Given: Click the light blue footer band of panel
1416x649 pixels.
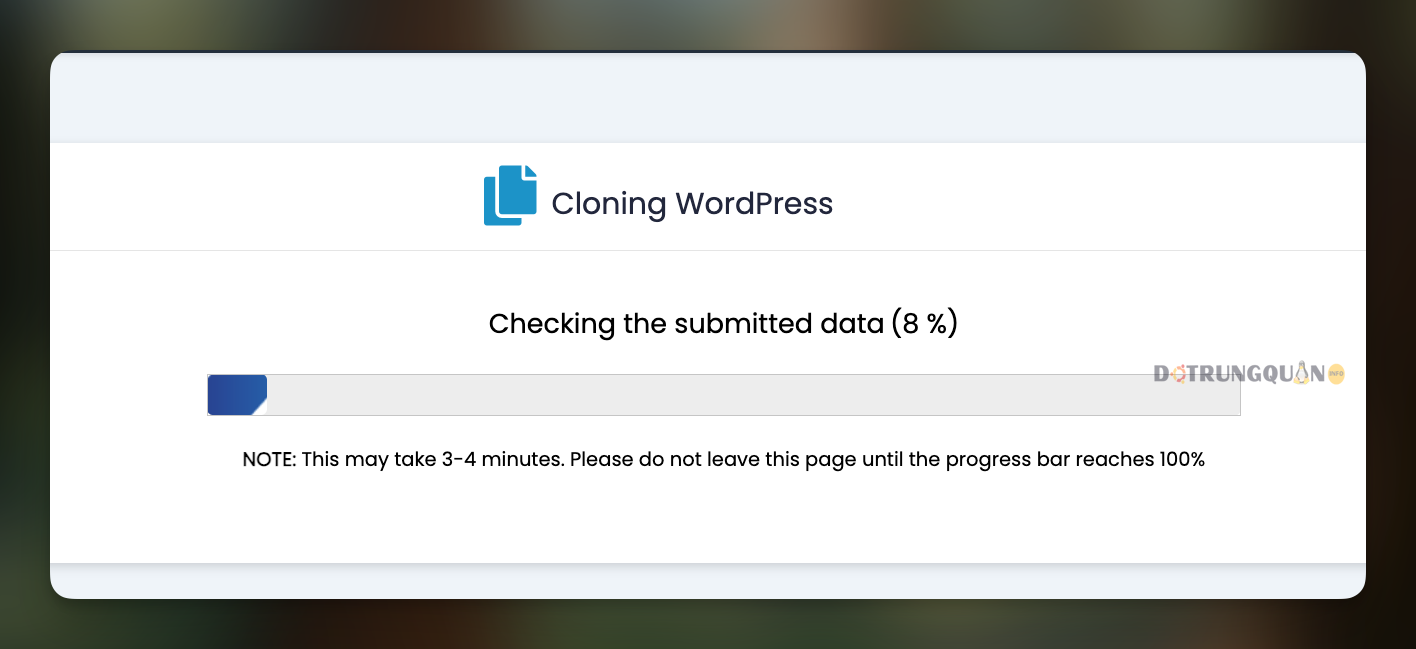Looking at the screenshot, I should [x=707, y=580].
